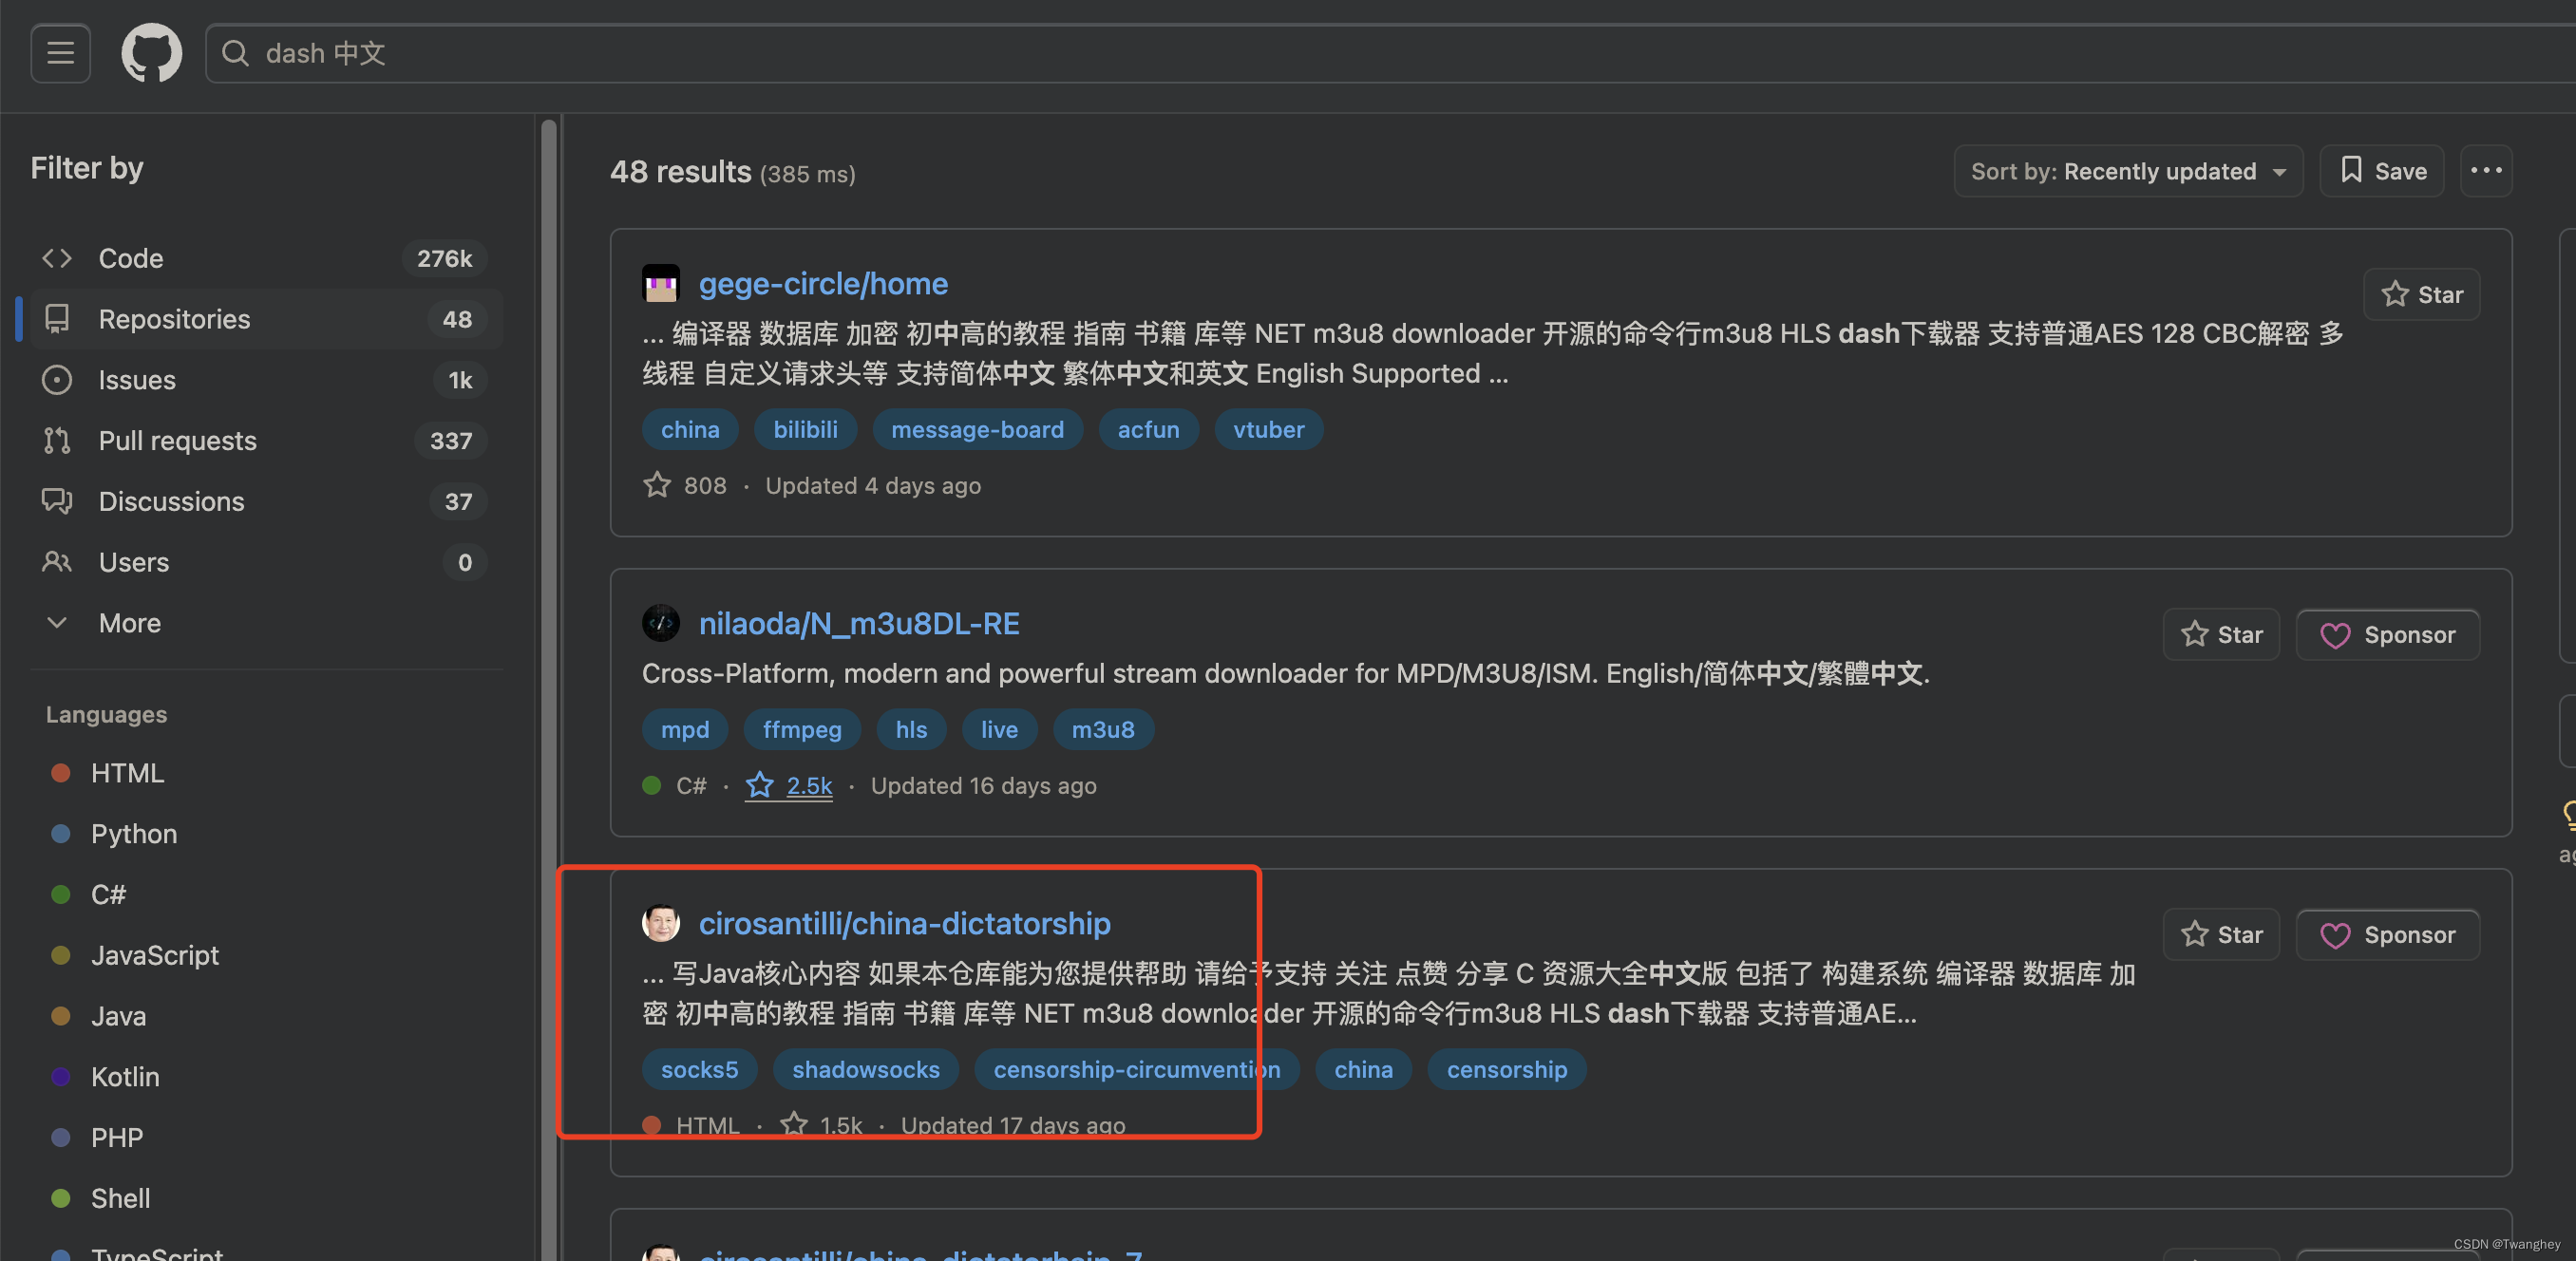
Task: Star the gege-circle/home repository
Action: click(2421, 295)
